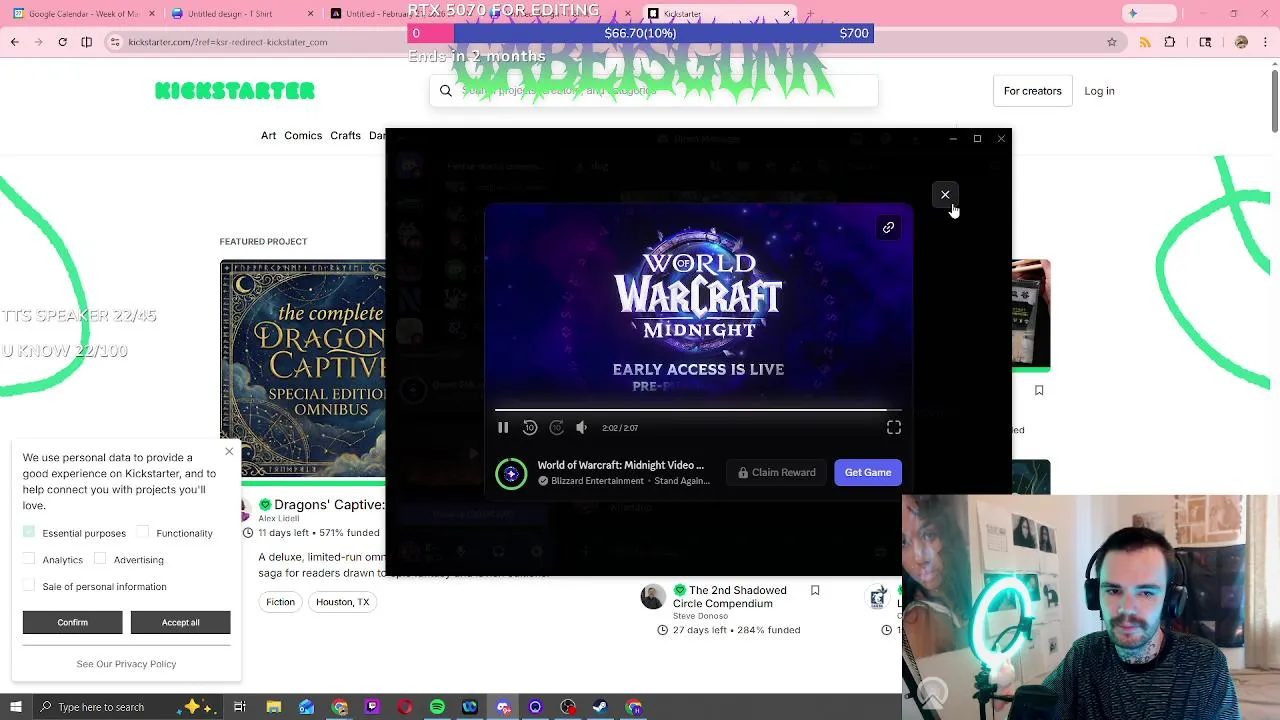Image resolution: width=1280 pixels, height=720 pixels.
Task: Switch to the Google Calendar tab
Action: [84, 14]
